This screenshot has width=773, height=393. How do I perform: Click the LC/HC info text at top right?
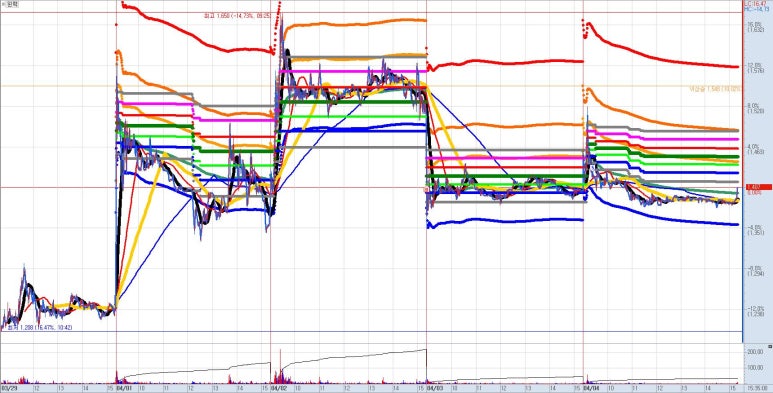(759, 6)
